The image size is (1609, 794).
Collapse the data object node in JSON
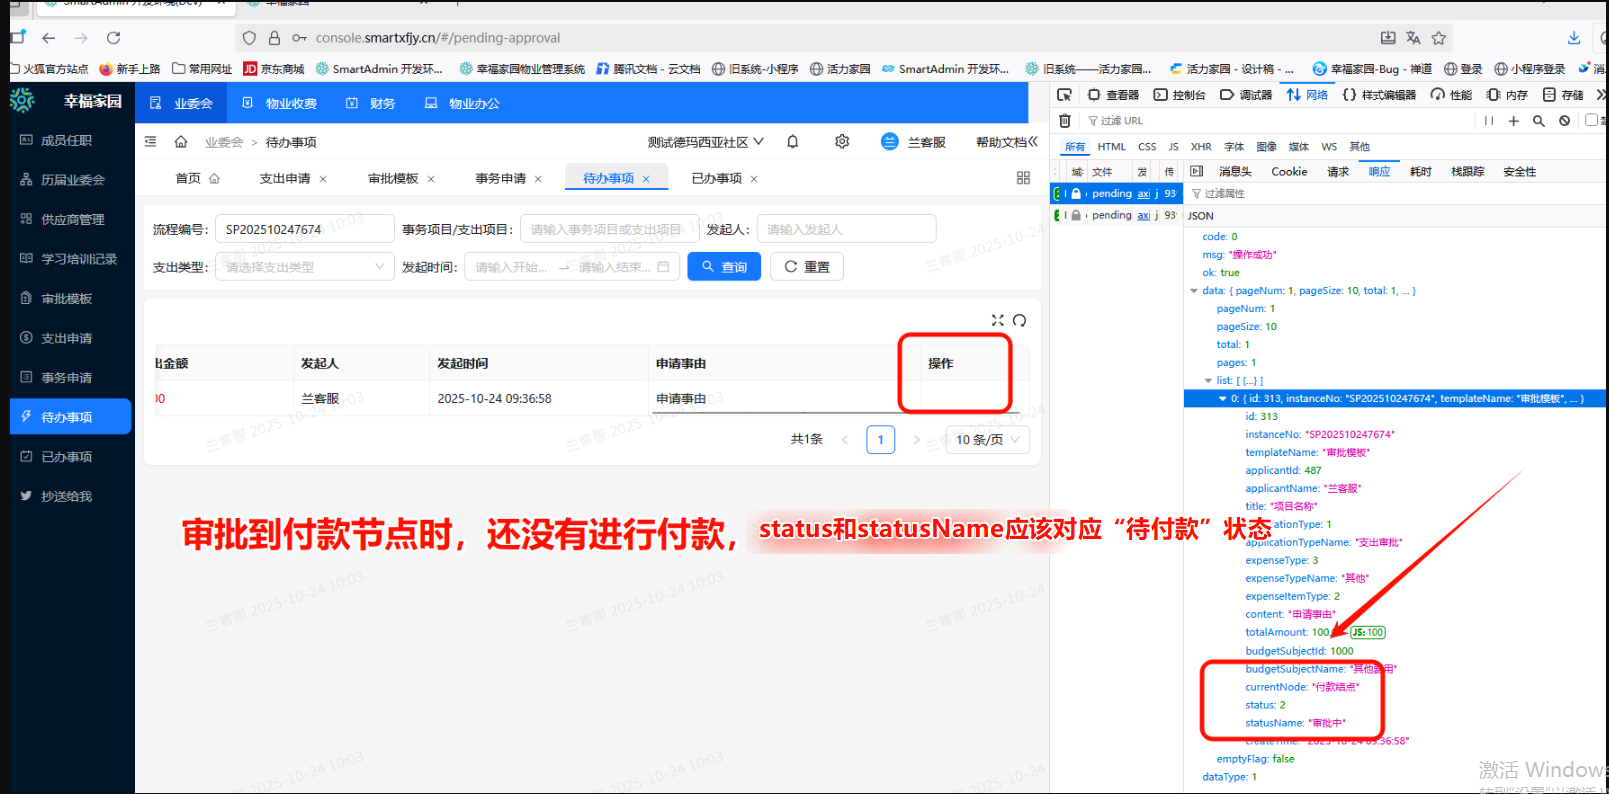(x=1194, y=291)
